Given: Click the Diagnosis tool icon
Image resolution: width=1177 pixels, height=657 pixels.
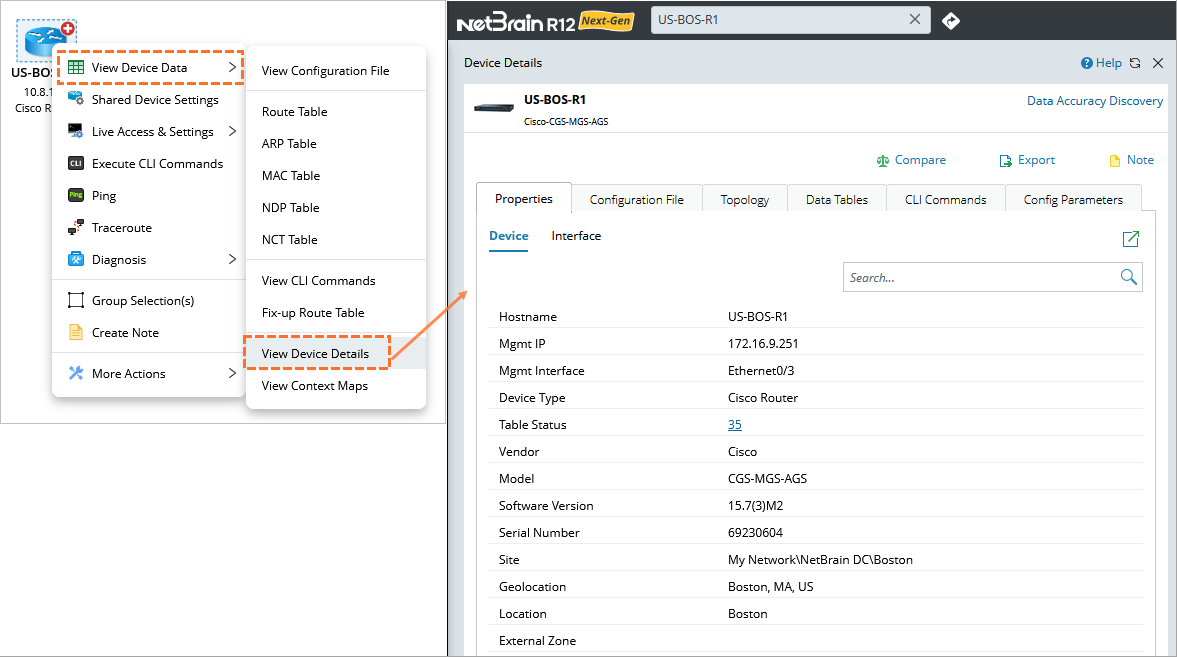Looking at the screenshot, I should pos(76,259).
